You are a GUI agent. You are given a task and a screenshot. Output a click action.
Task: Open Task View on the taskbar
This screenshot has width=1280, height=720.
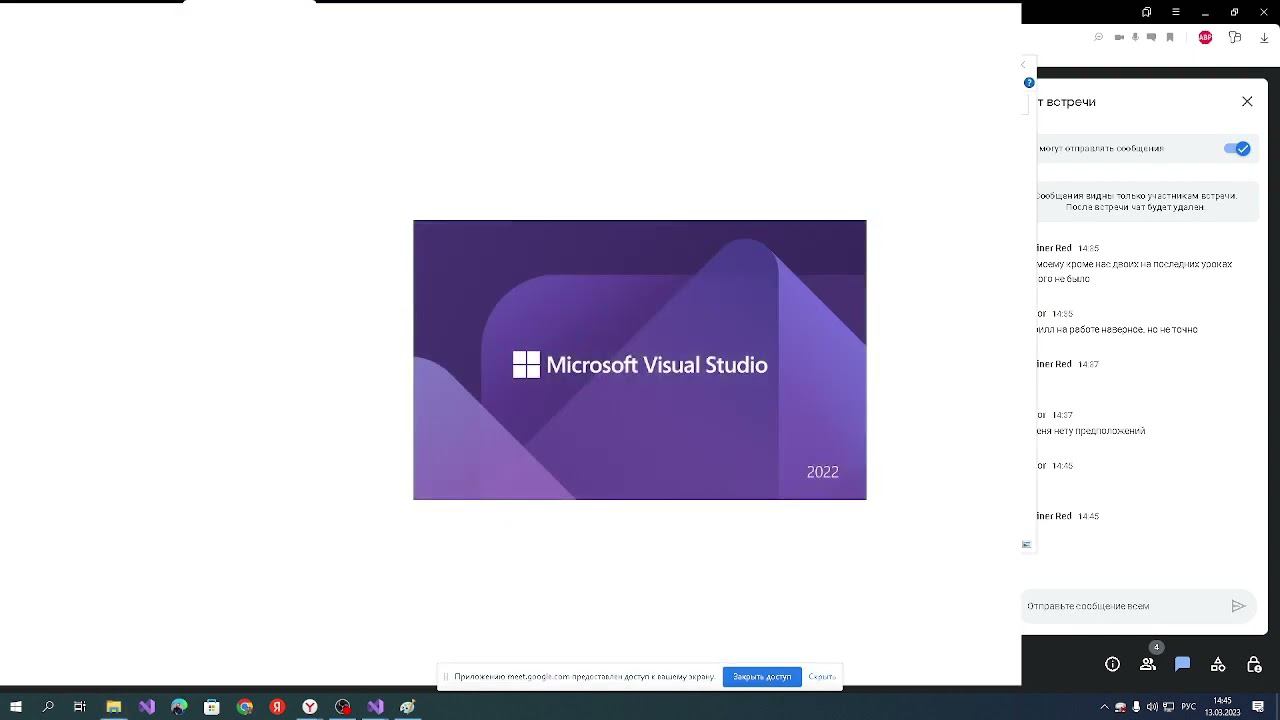(x=80, y=707)
